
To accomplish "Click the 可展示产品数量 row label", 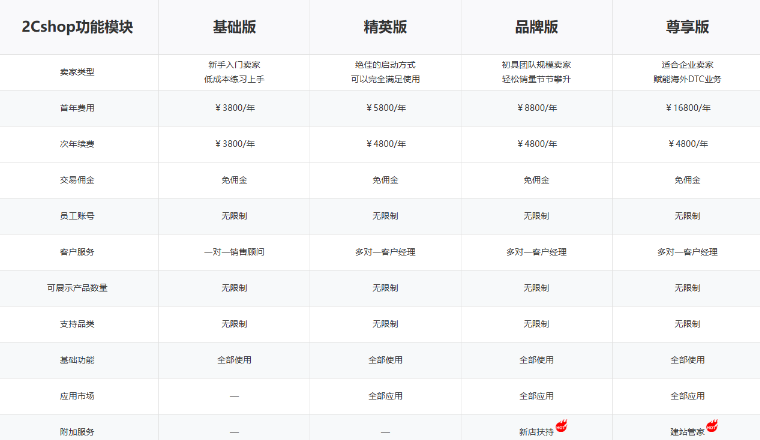I will [77, 288].
